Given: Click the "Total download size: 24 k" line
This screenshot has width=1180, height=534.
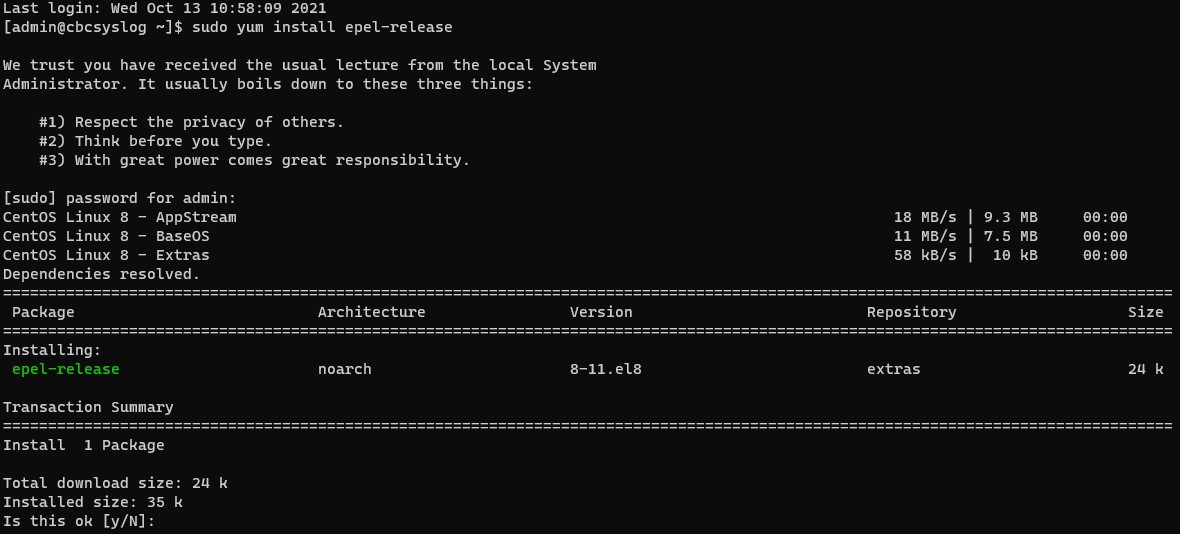Looking at the screenshot, I should (x=115, y=483).
